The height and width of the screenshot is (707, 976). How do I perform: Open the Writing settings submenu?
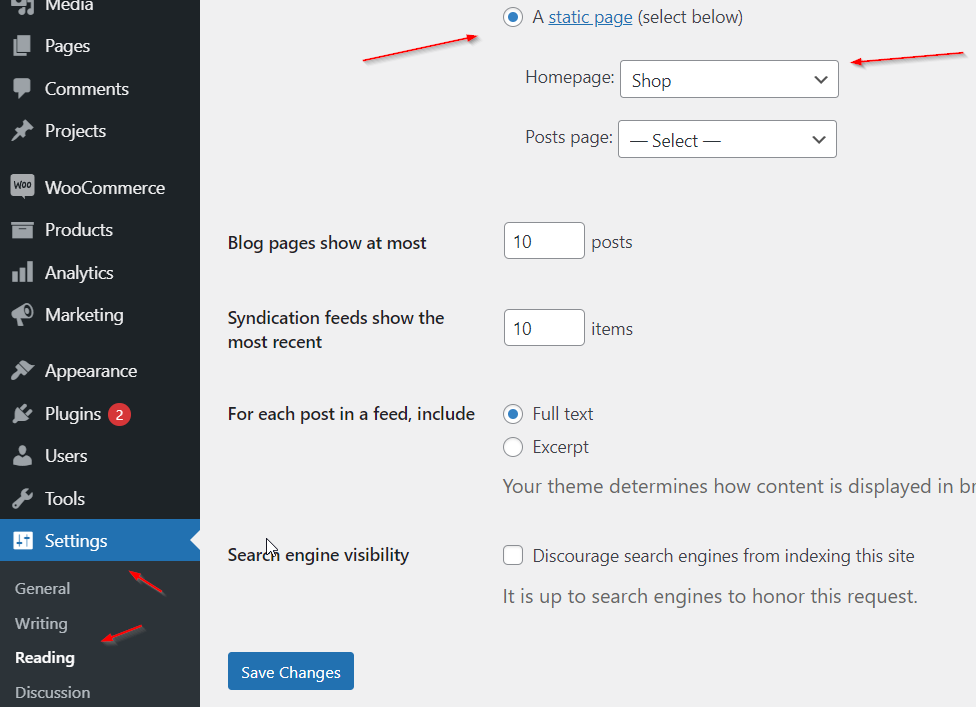[41, 624]
